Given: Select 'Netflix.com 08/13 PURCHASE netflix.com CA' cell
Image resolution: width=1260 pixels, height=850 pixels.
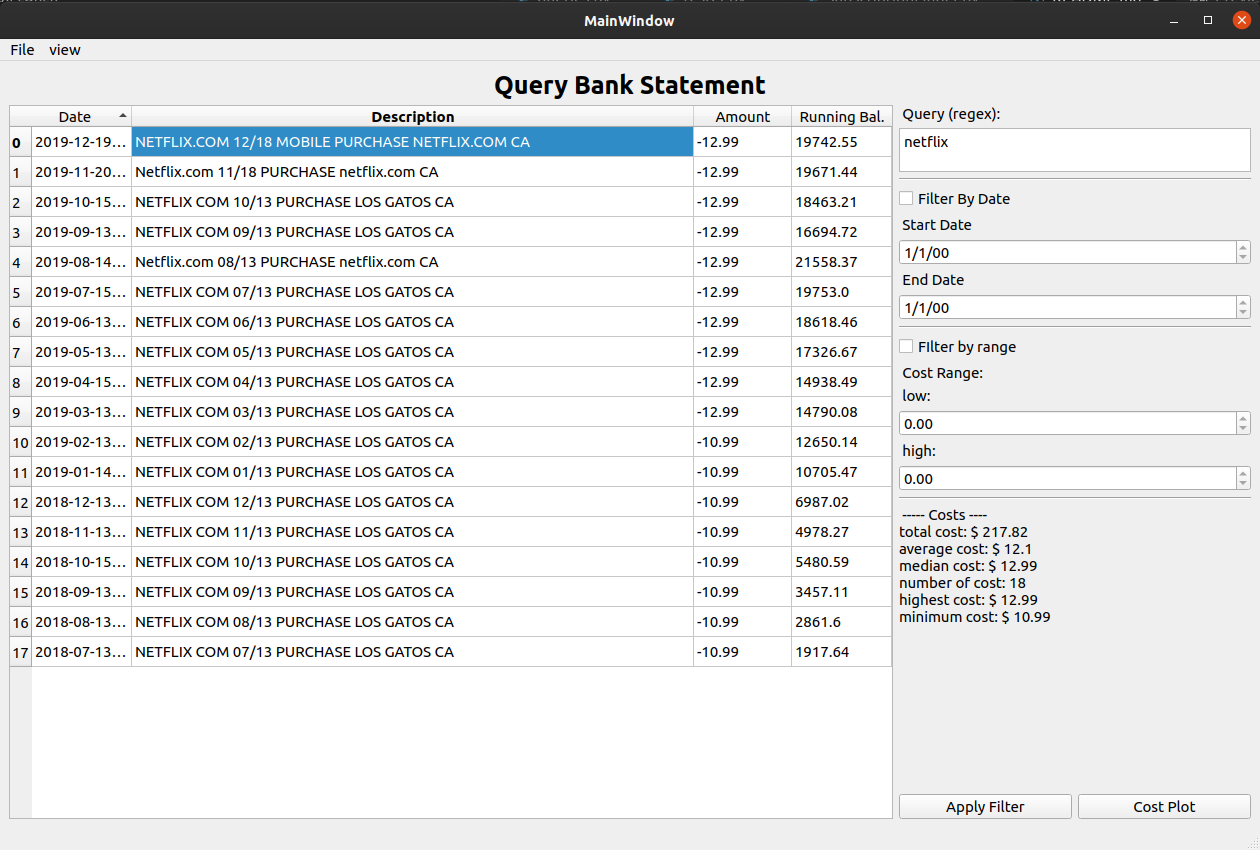Looking at the screenshot, I should (x=412, y=262).
